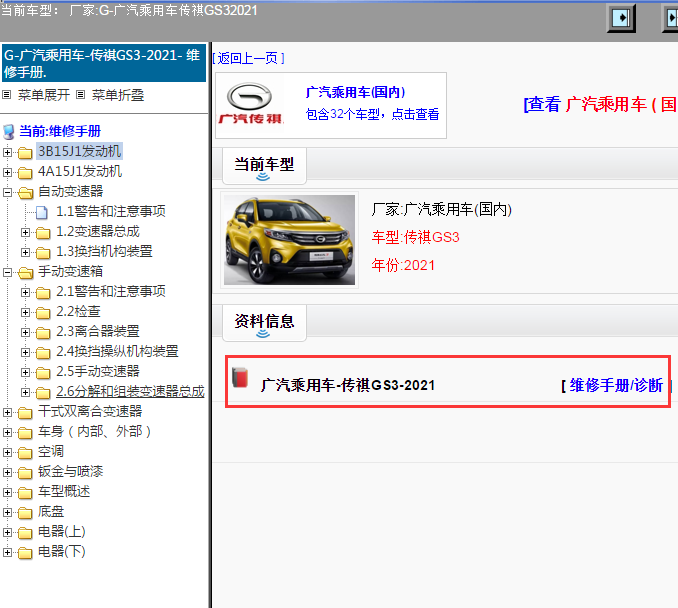Click the 厂家:广汽乘用车(国内) text
The height and width of the screenshot is (608, 678).
point(441,210)
